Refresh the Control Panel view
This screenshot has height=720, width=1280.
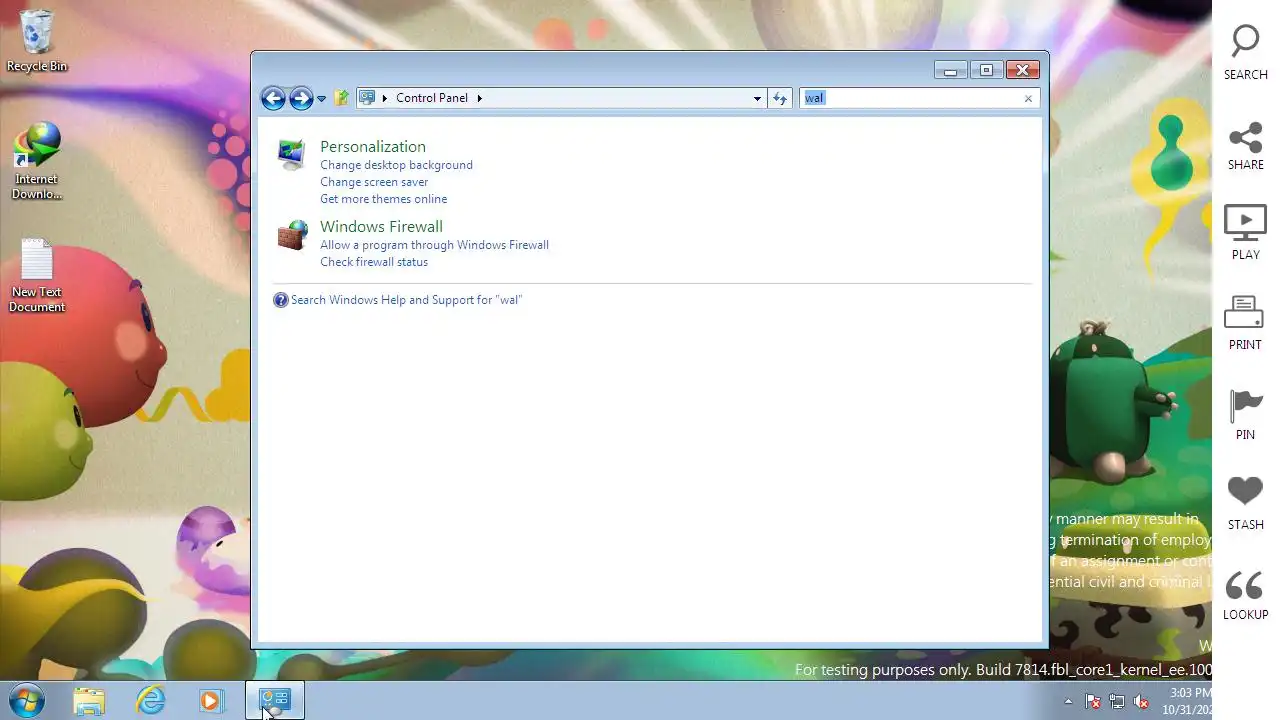(780, 98)
